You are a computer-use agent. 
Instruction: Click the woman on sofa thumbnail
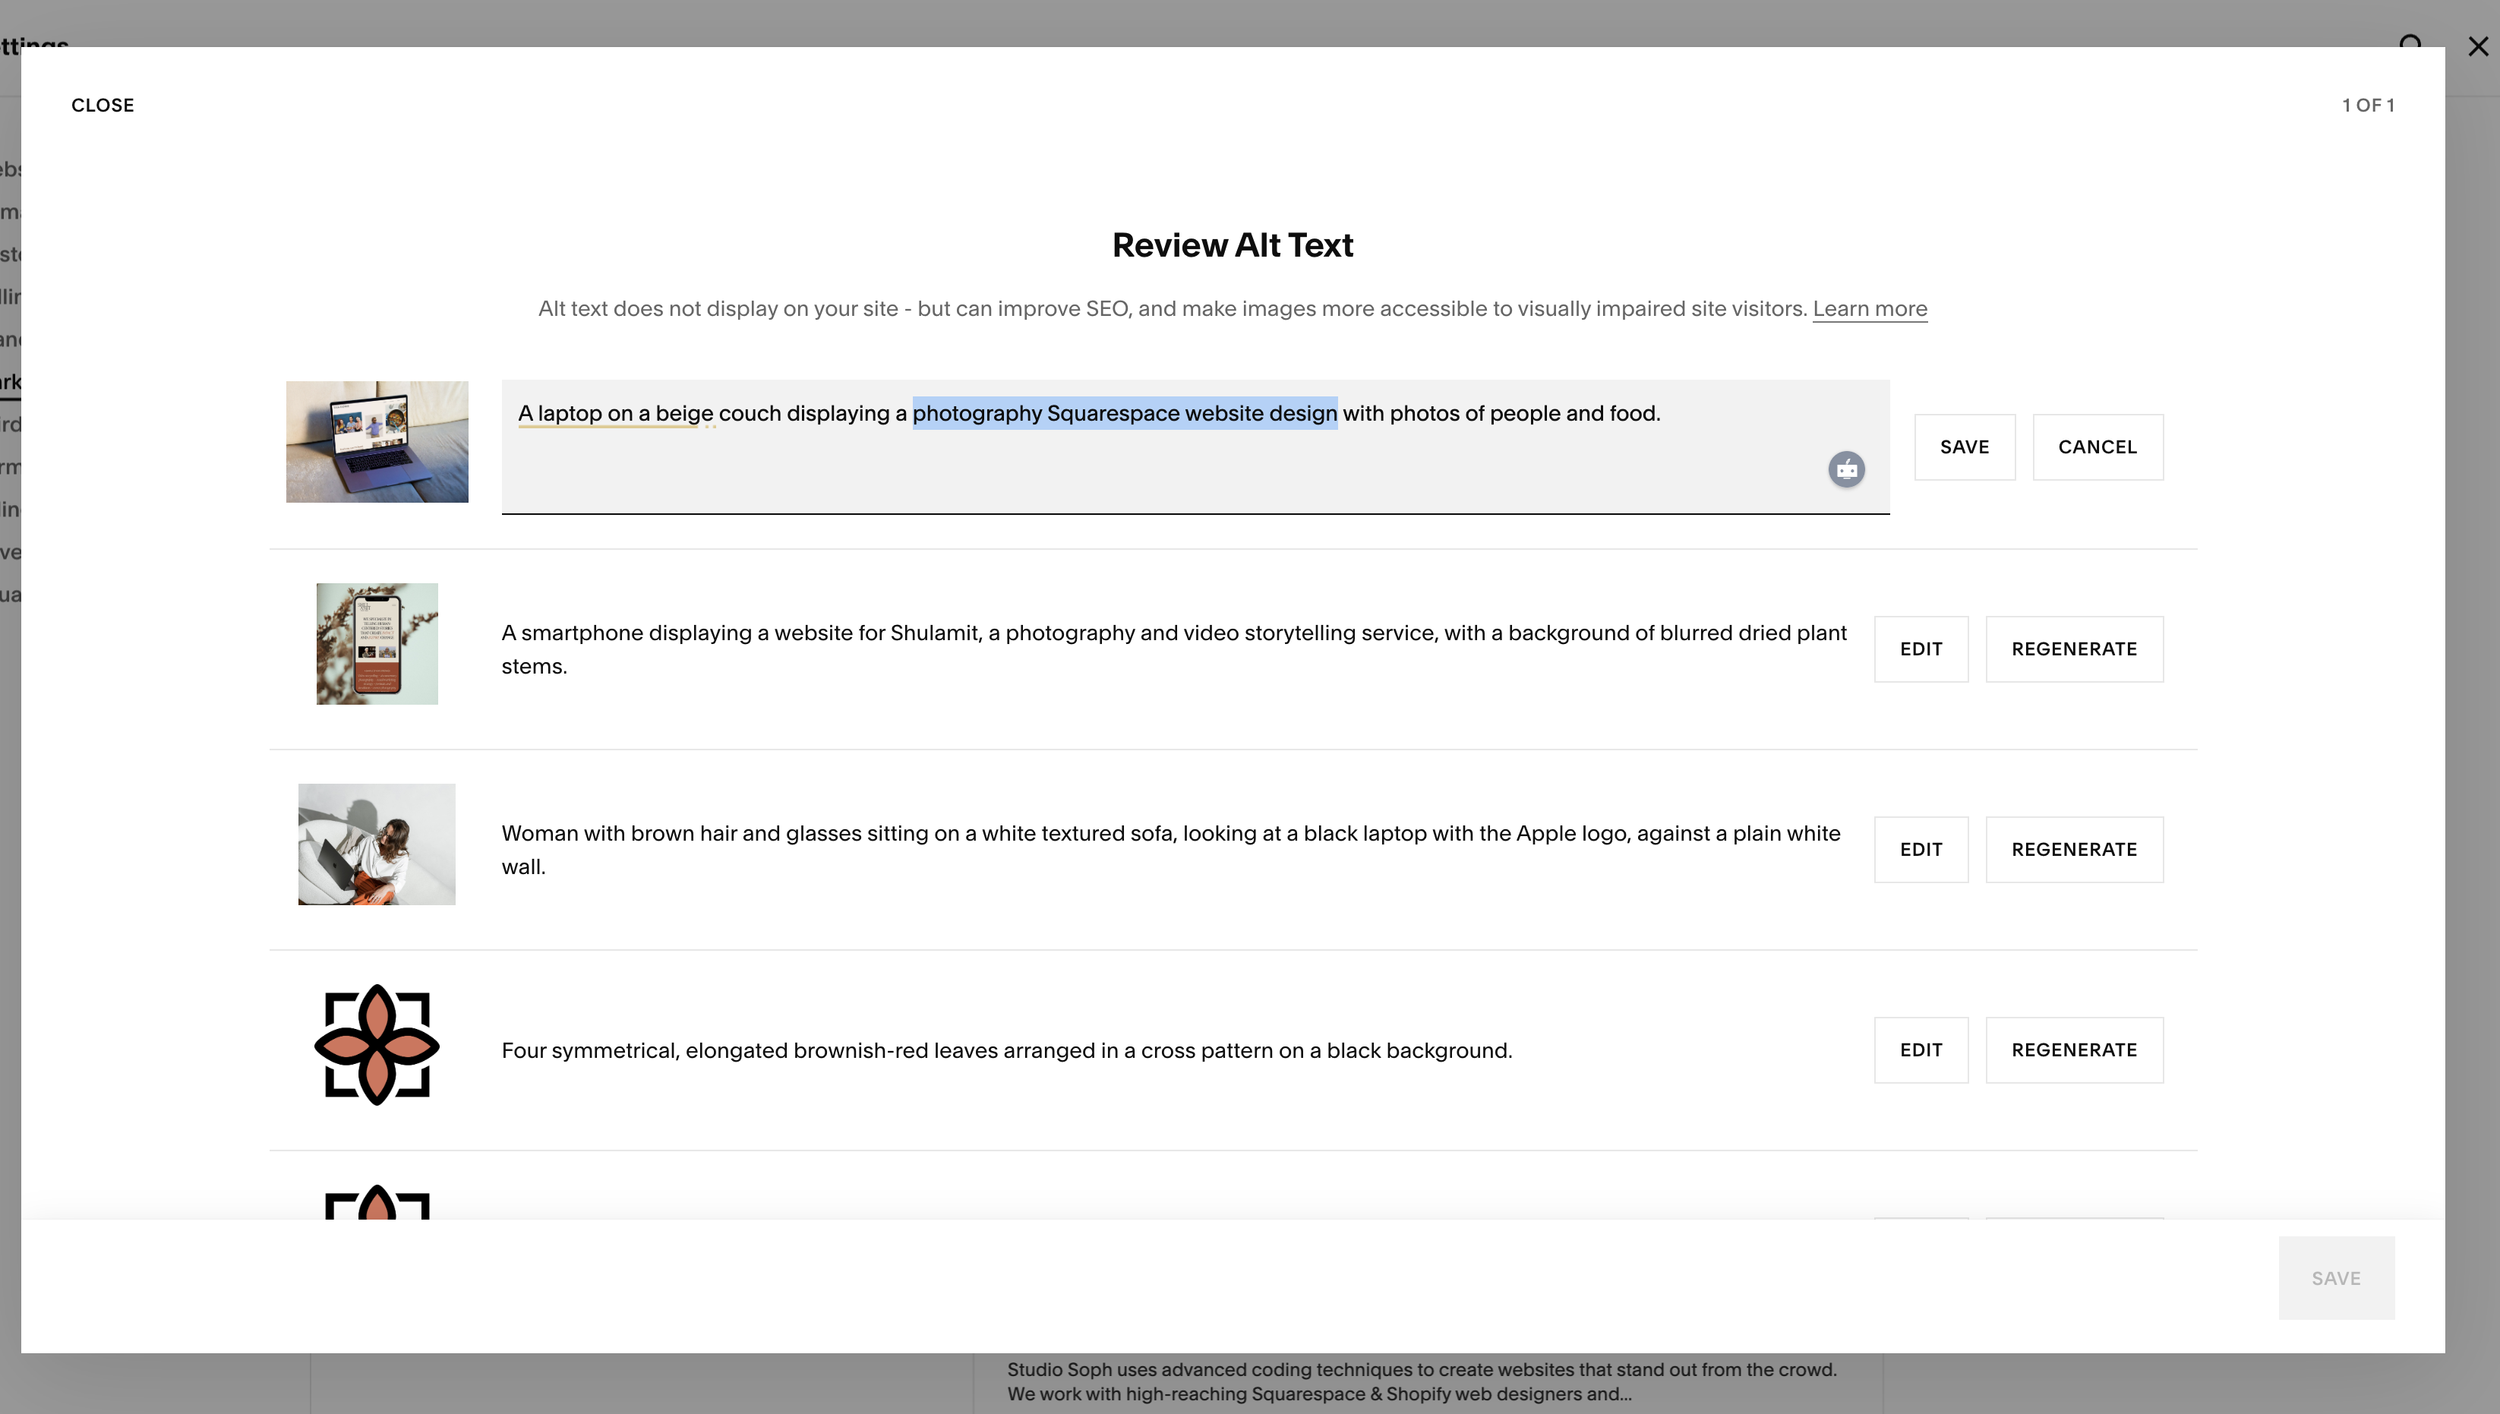377,844
